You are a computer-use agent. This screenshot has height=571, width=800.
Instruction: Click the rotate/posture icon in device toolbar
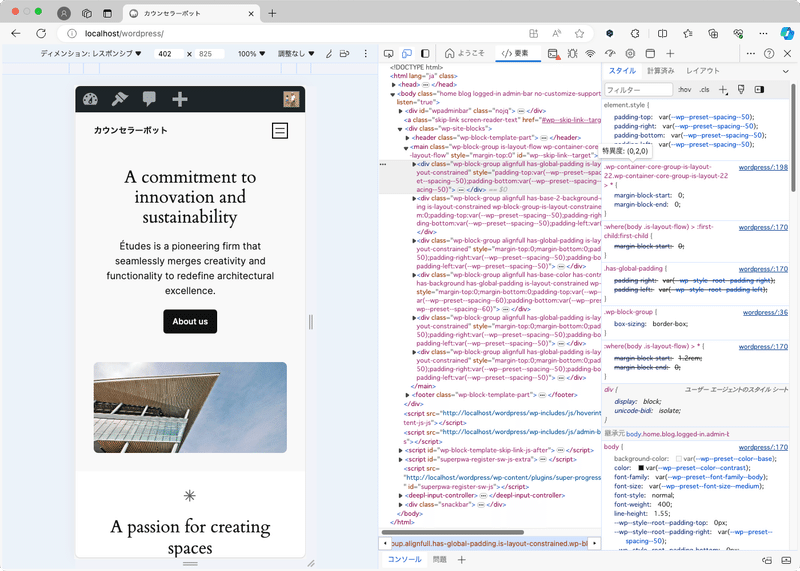click(x=345, y=54)
